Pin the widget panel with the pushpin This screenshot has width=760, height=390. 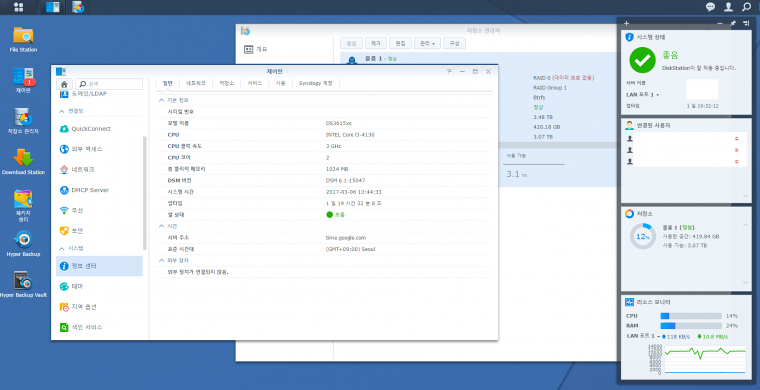point(733,23)
